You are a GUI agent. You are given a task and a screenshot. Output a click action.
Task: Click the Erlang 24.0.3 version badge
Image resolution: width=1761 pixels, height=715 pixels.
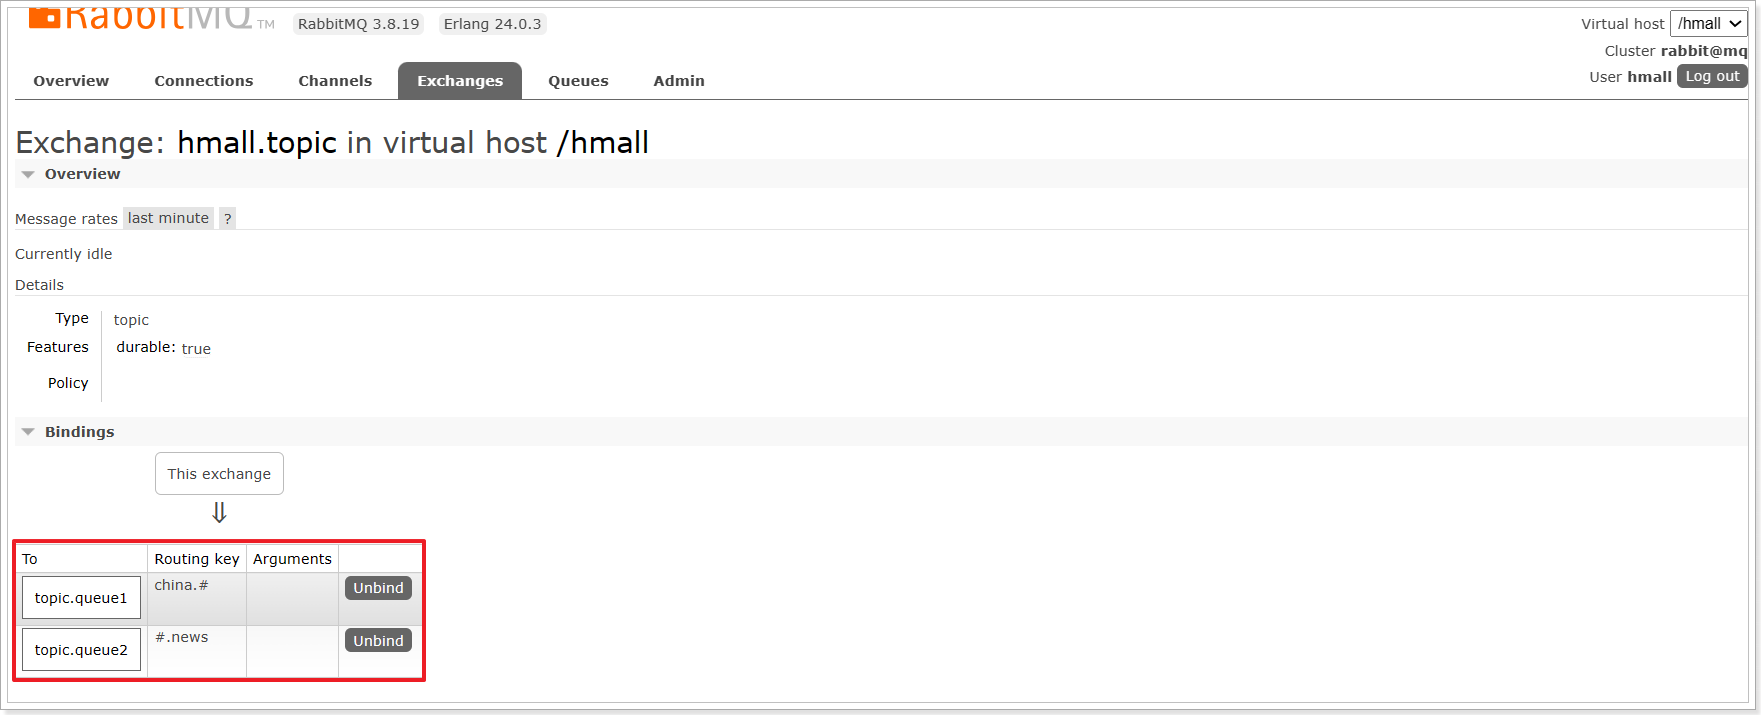pos(492,24)
